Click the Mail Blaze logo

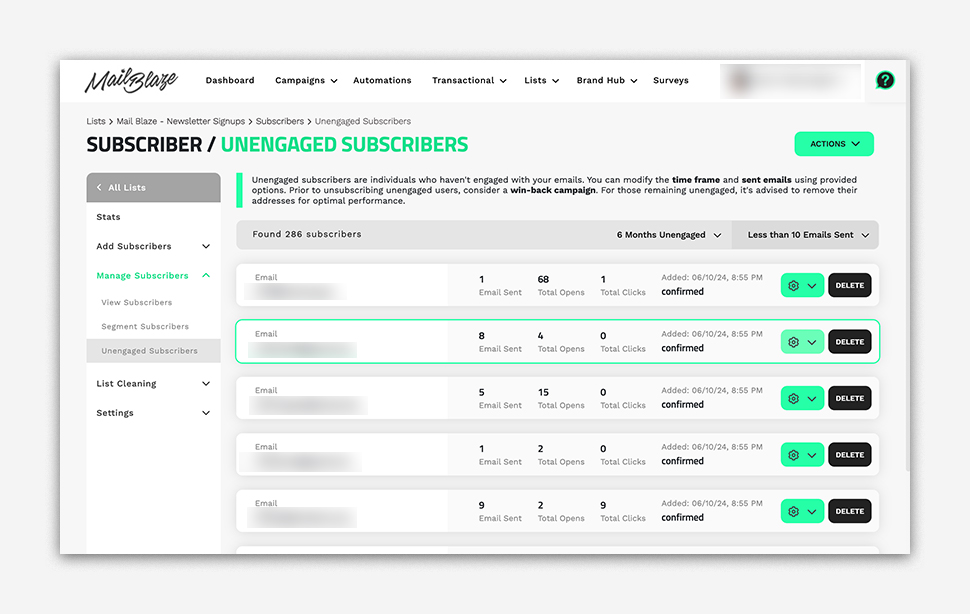[x=131, y=81]
